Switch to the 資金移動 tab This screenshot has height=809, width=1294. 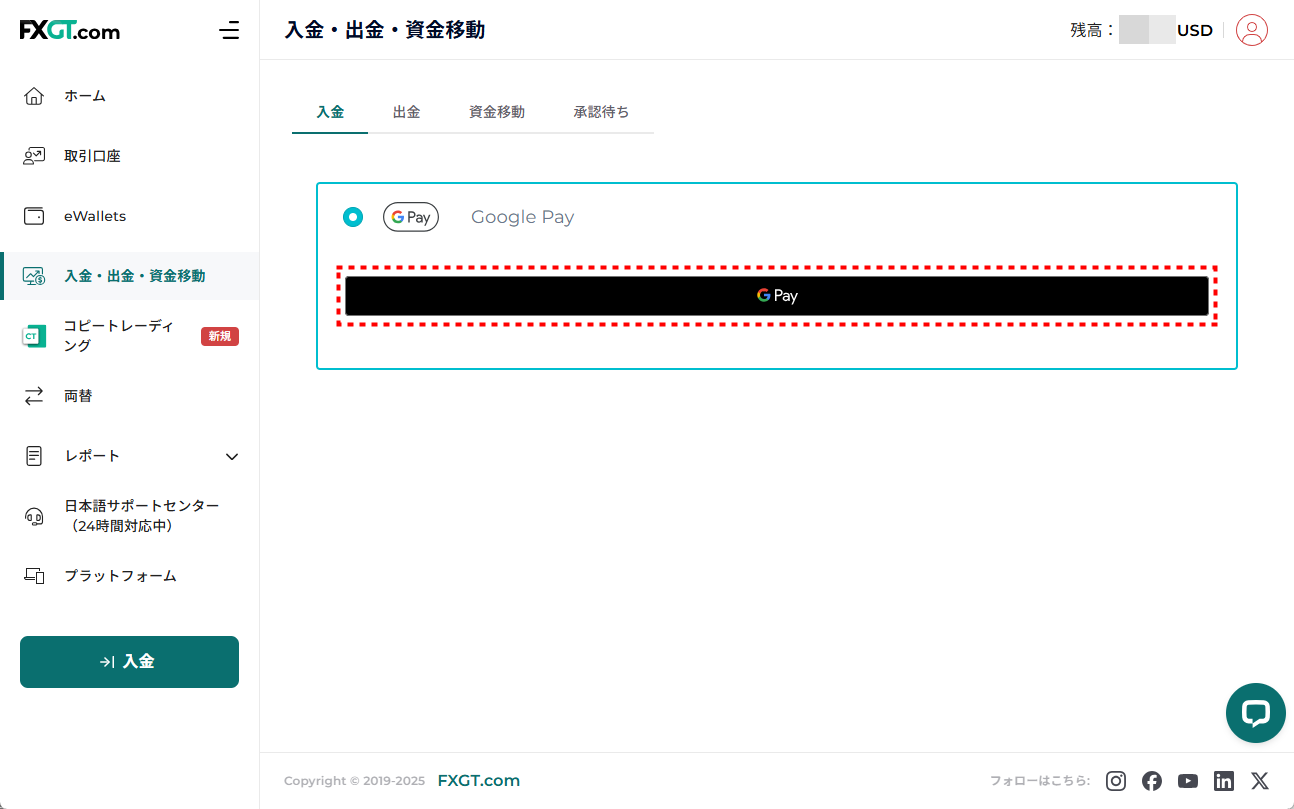coord(497,112)
